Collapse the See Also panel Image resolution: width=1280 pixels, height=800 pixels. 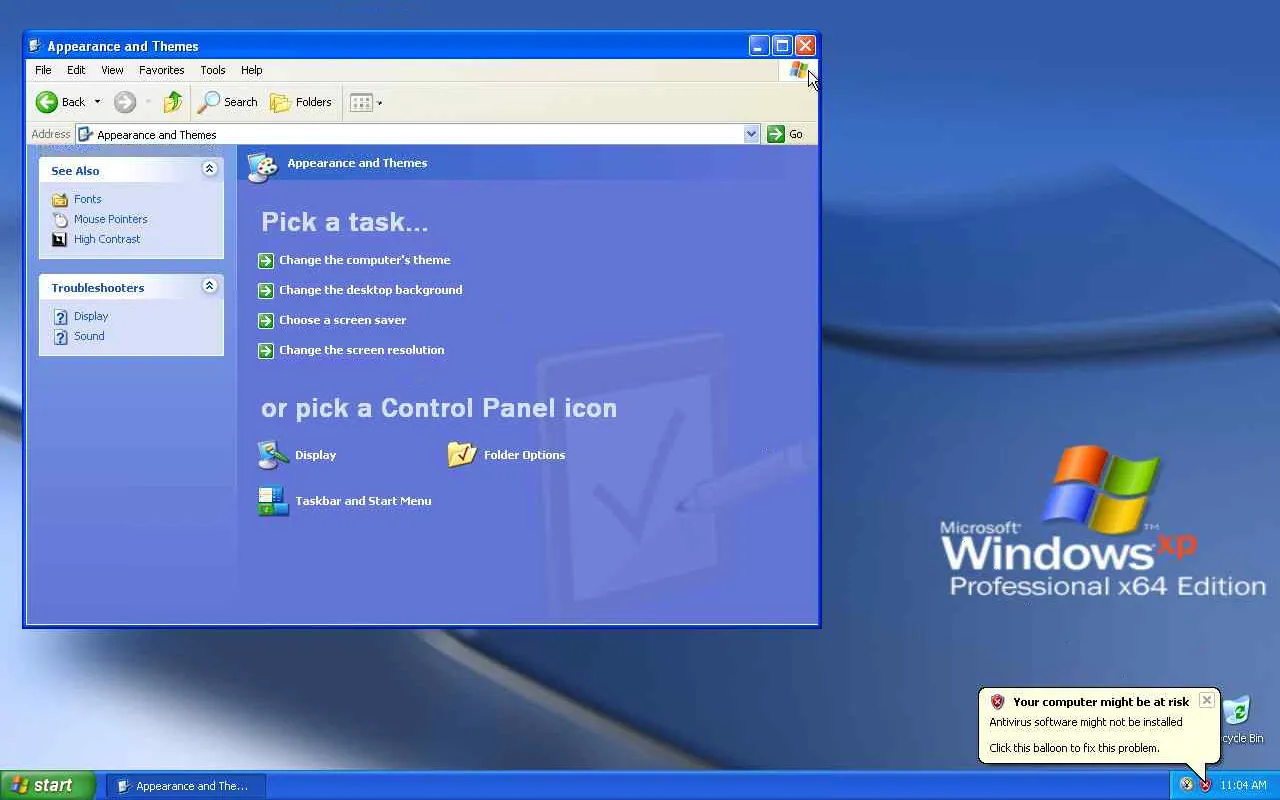pos(209,169)
